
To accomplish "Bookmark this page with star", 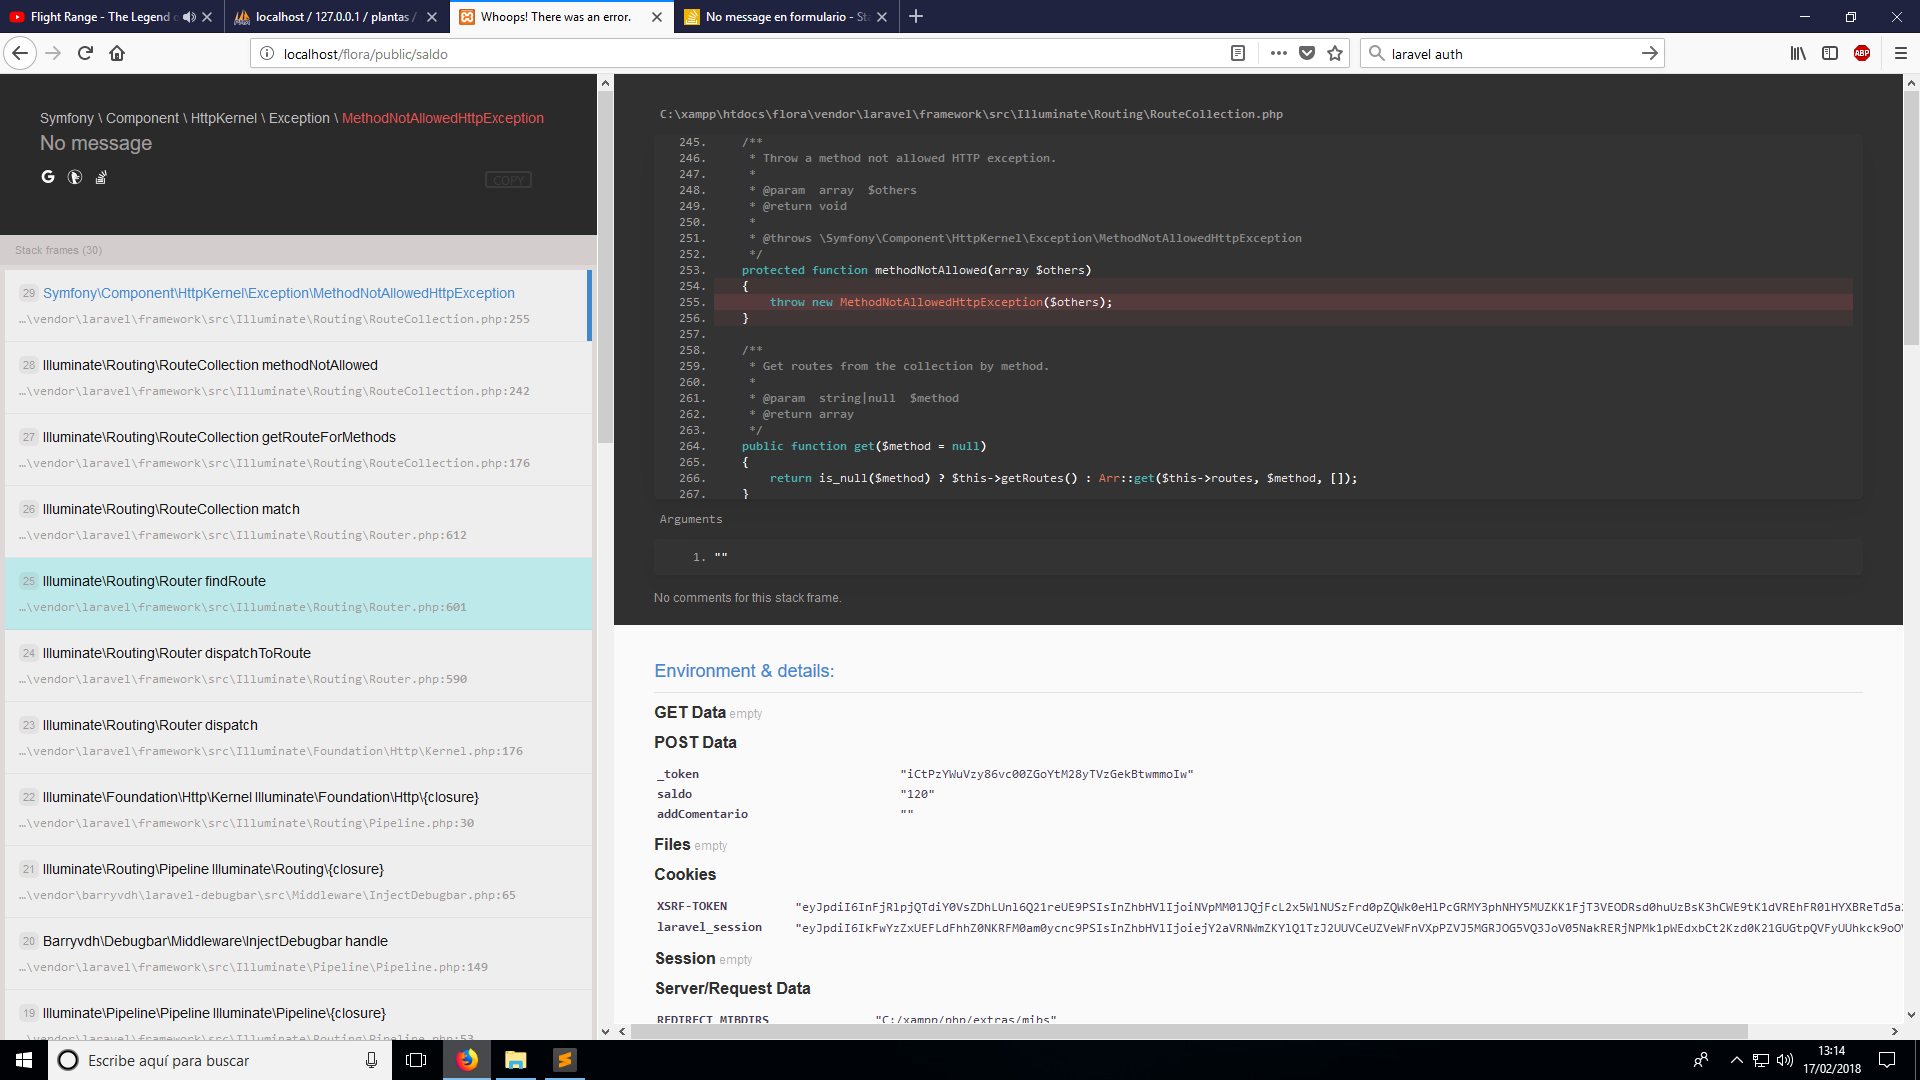I will tap(1335, 54).
